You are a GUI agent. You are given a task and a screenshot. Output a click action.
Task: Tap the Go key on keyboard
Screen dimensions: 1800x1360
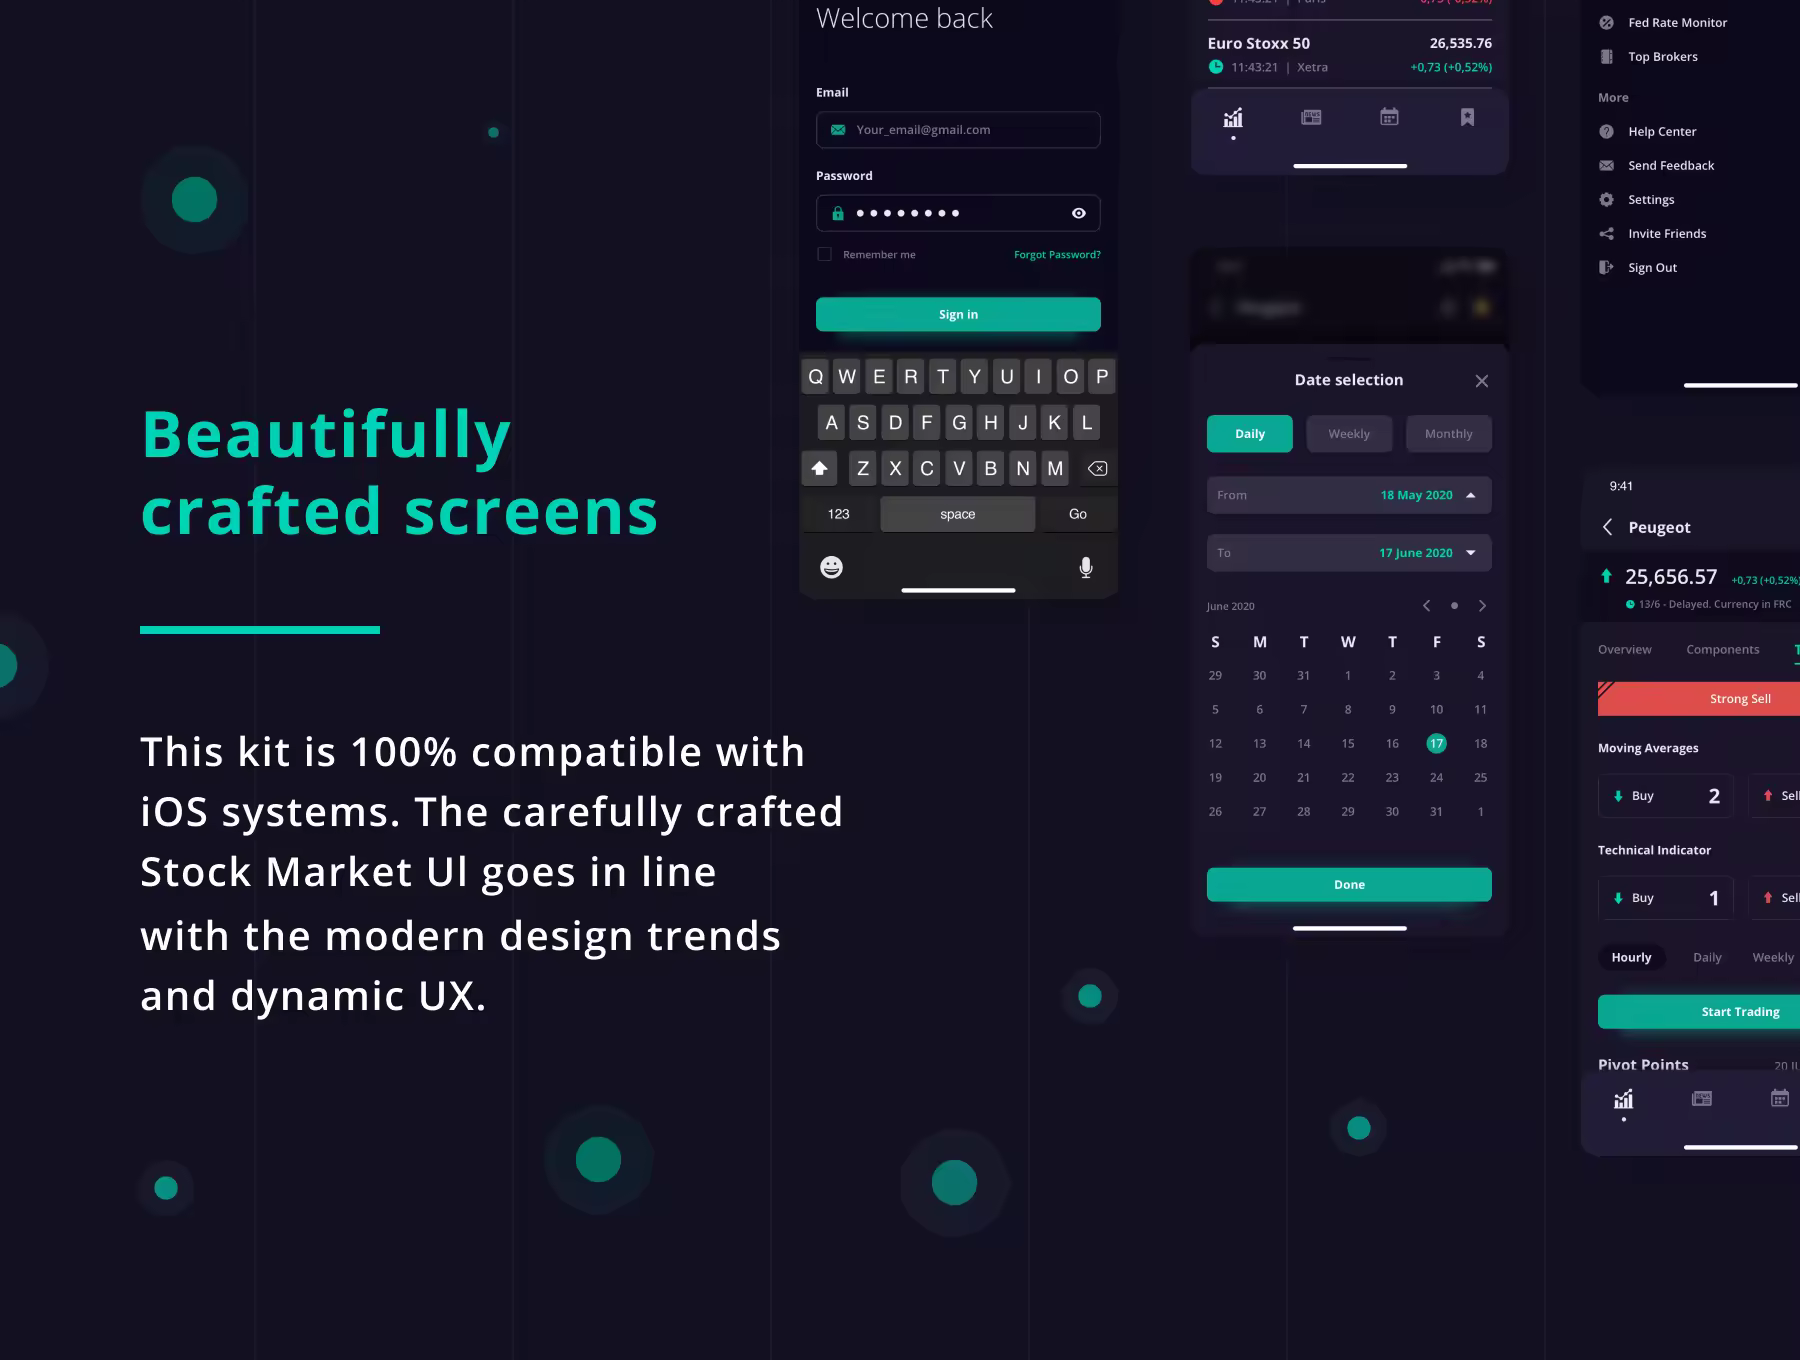tap(1078, 514)
